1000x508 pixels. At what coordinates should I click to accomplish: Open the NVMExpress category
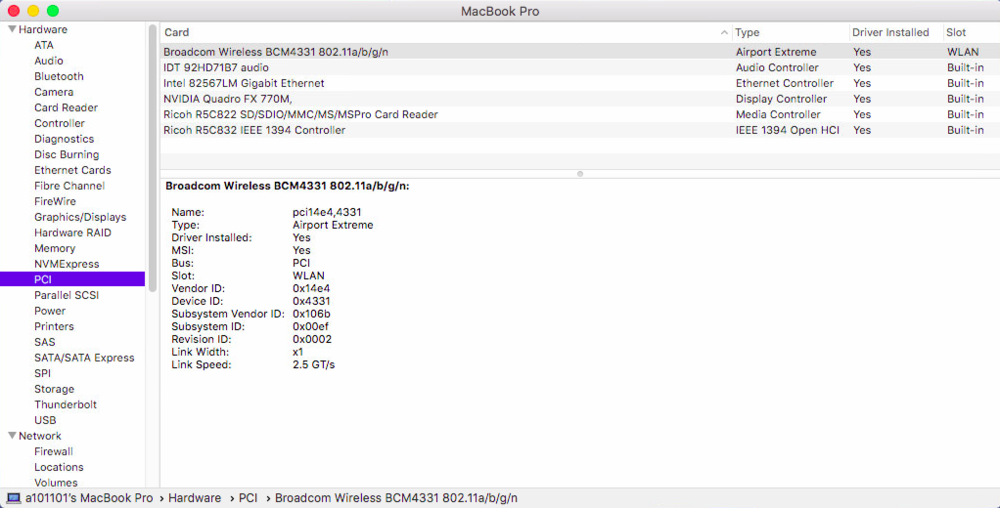point(66,264)
